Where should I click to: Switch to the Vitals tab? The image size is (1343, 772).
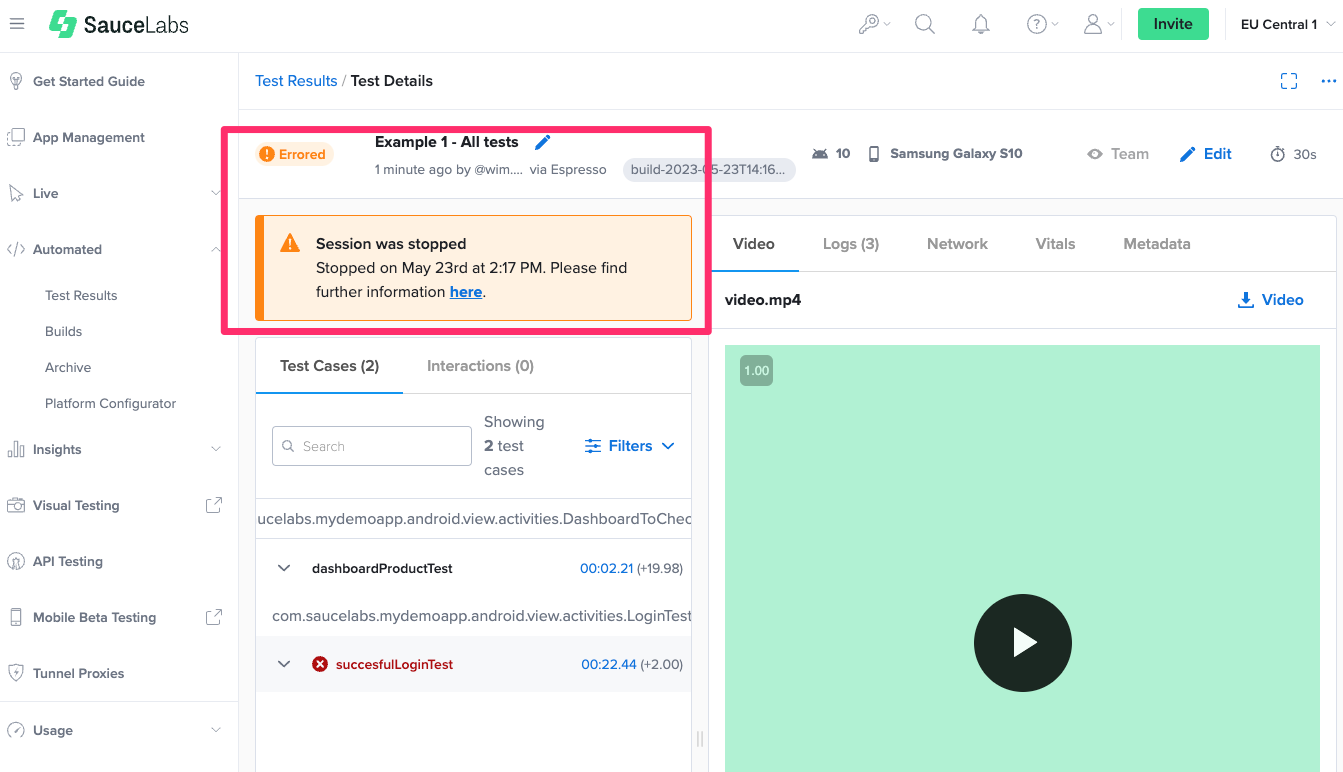(1055, 244)
